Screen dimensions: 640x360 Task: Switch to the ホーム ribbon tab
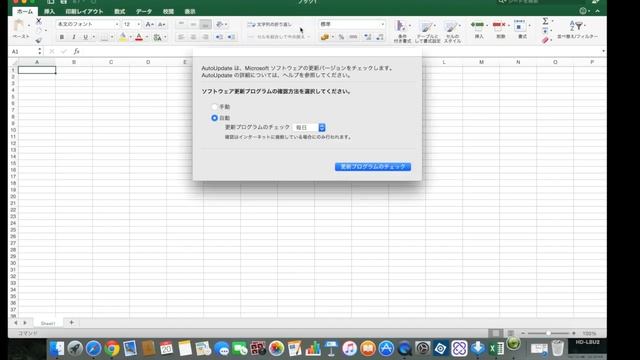tap(25, 11)
